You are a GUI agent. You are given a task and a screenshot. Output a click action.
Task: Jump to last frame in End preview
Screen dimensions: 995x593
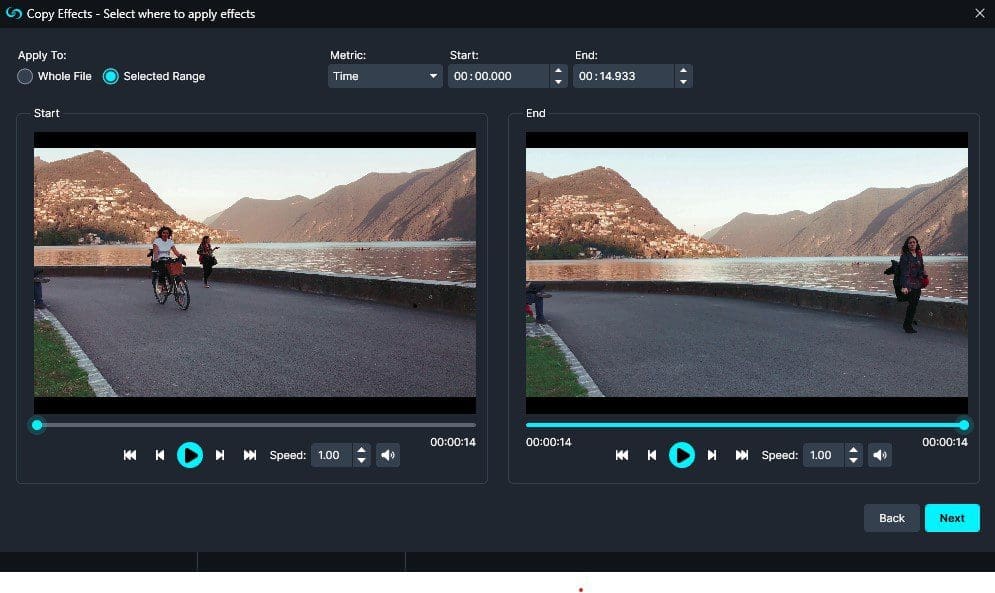[x=743, y=455]
